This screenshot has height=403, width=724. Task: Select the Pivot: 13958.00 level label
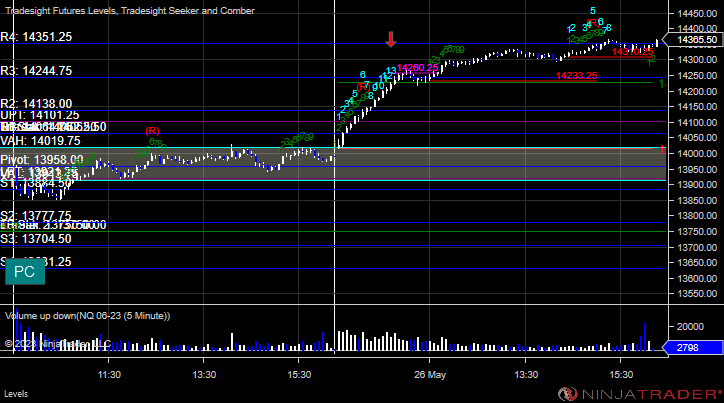pos(42,160)
